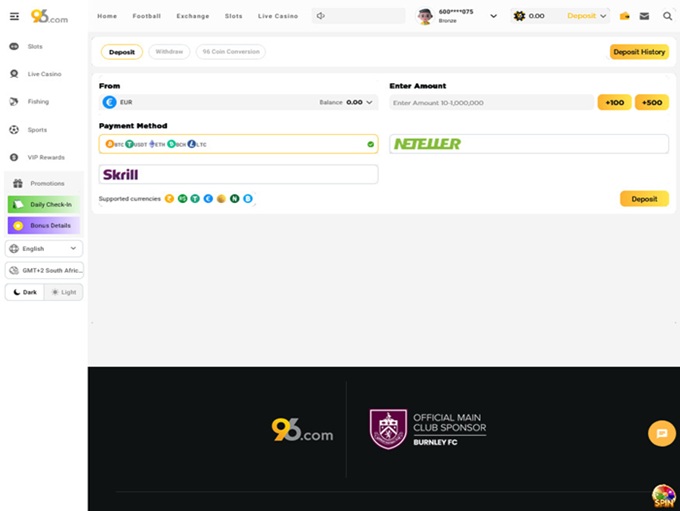This screenshot has width=680, height=511.
Task: Click the first orange supported currency icon
Action: pos(169,199)
